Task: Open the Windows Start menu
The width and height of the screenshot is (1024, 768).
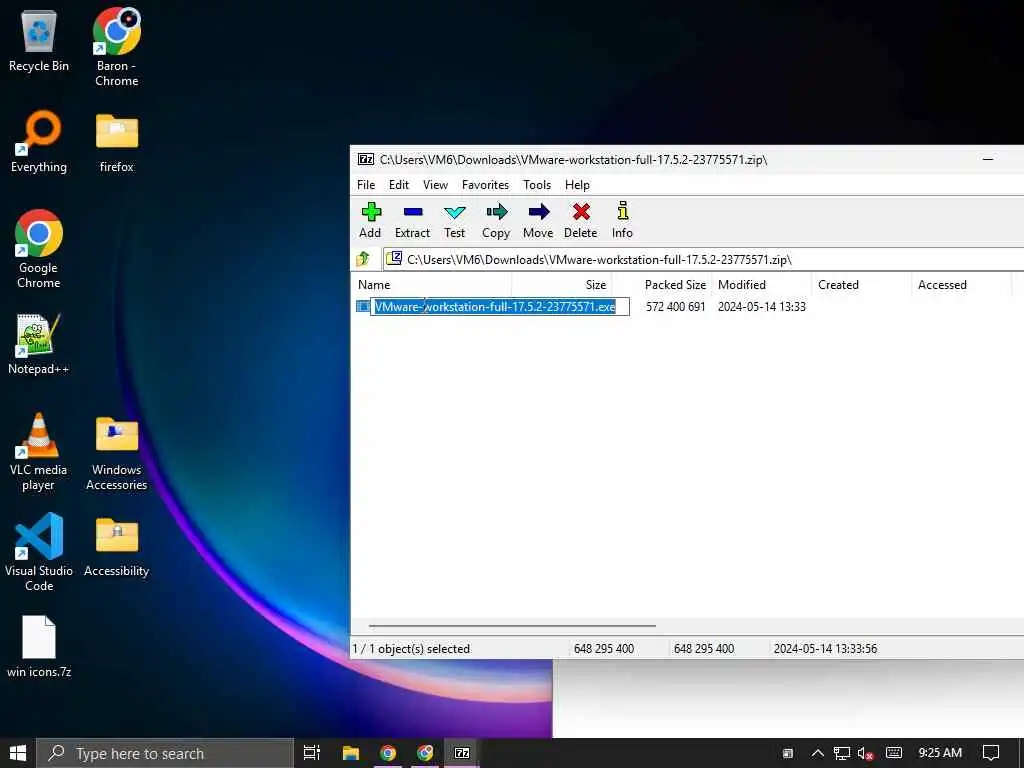Action: click(18, 753)
